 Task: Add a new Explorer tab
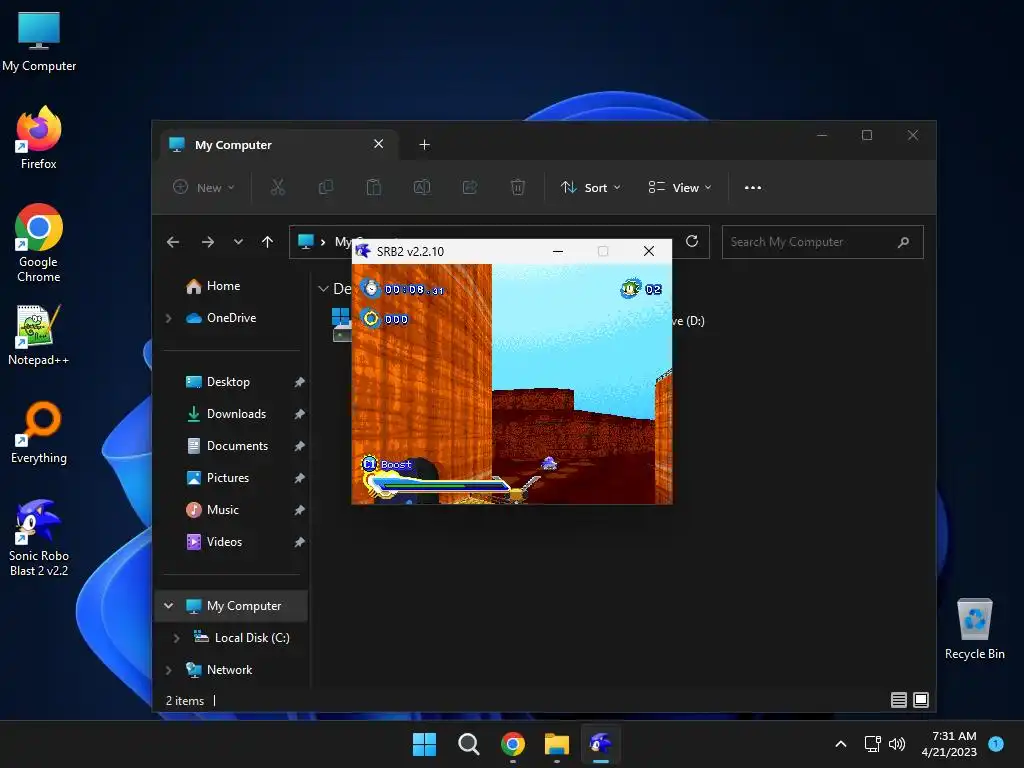(424, 144)
